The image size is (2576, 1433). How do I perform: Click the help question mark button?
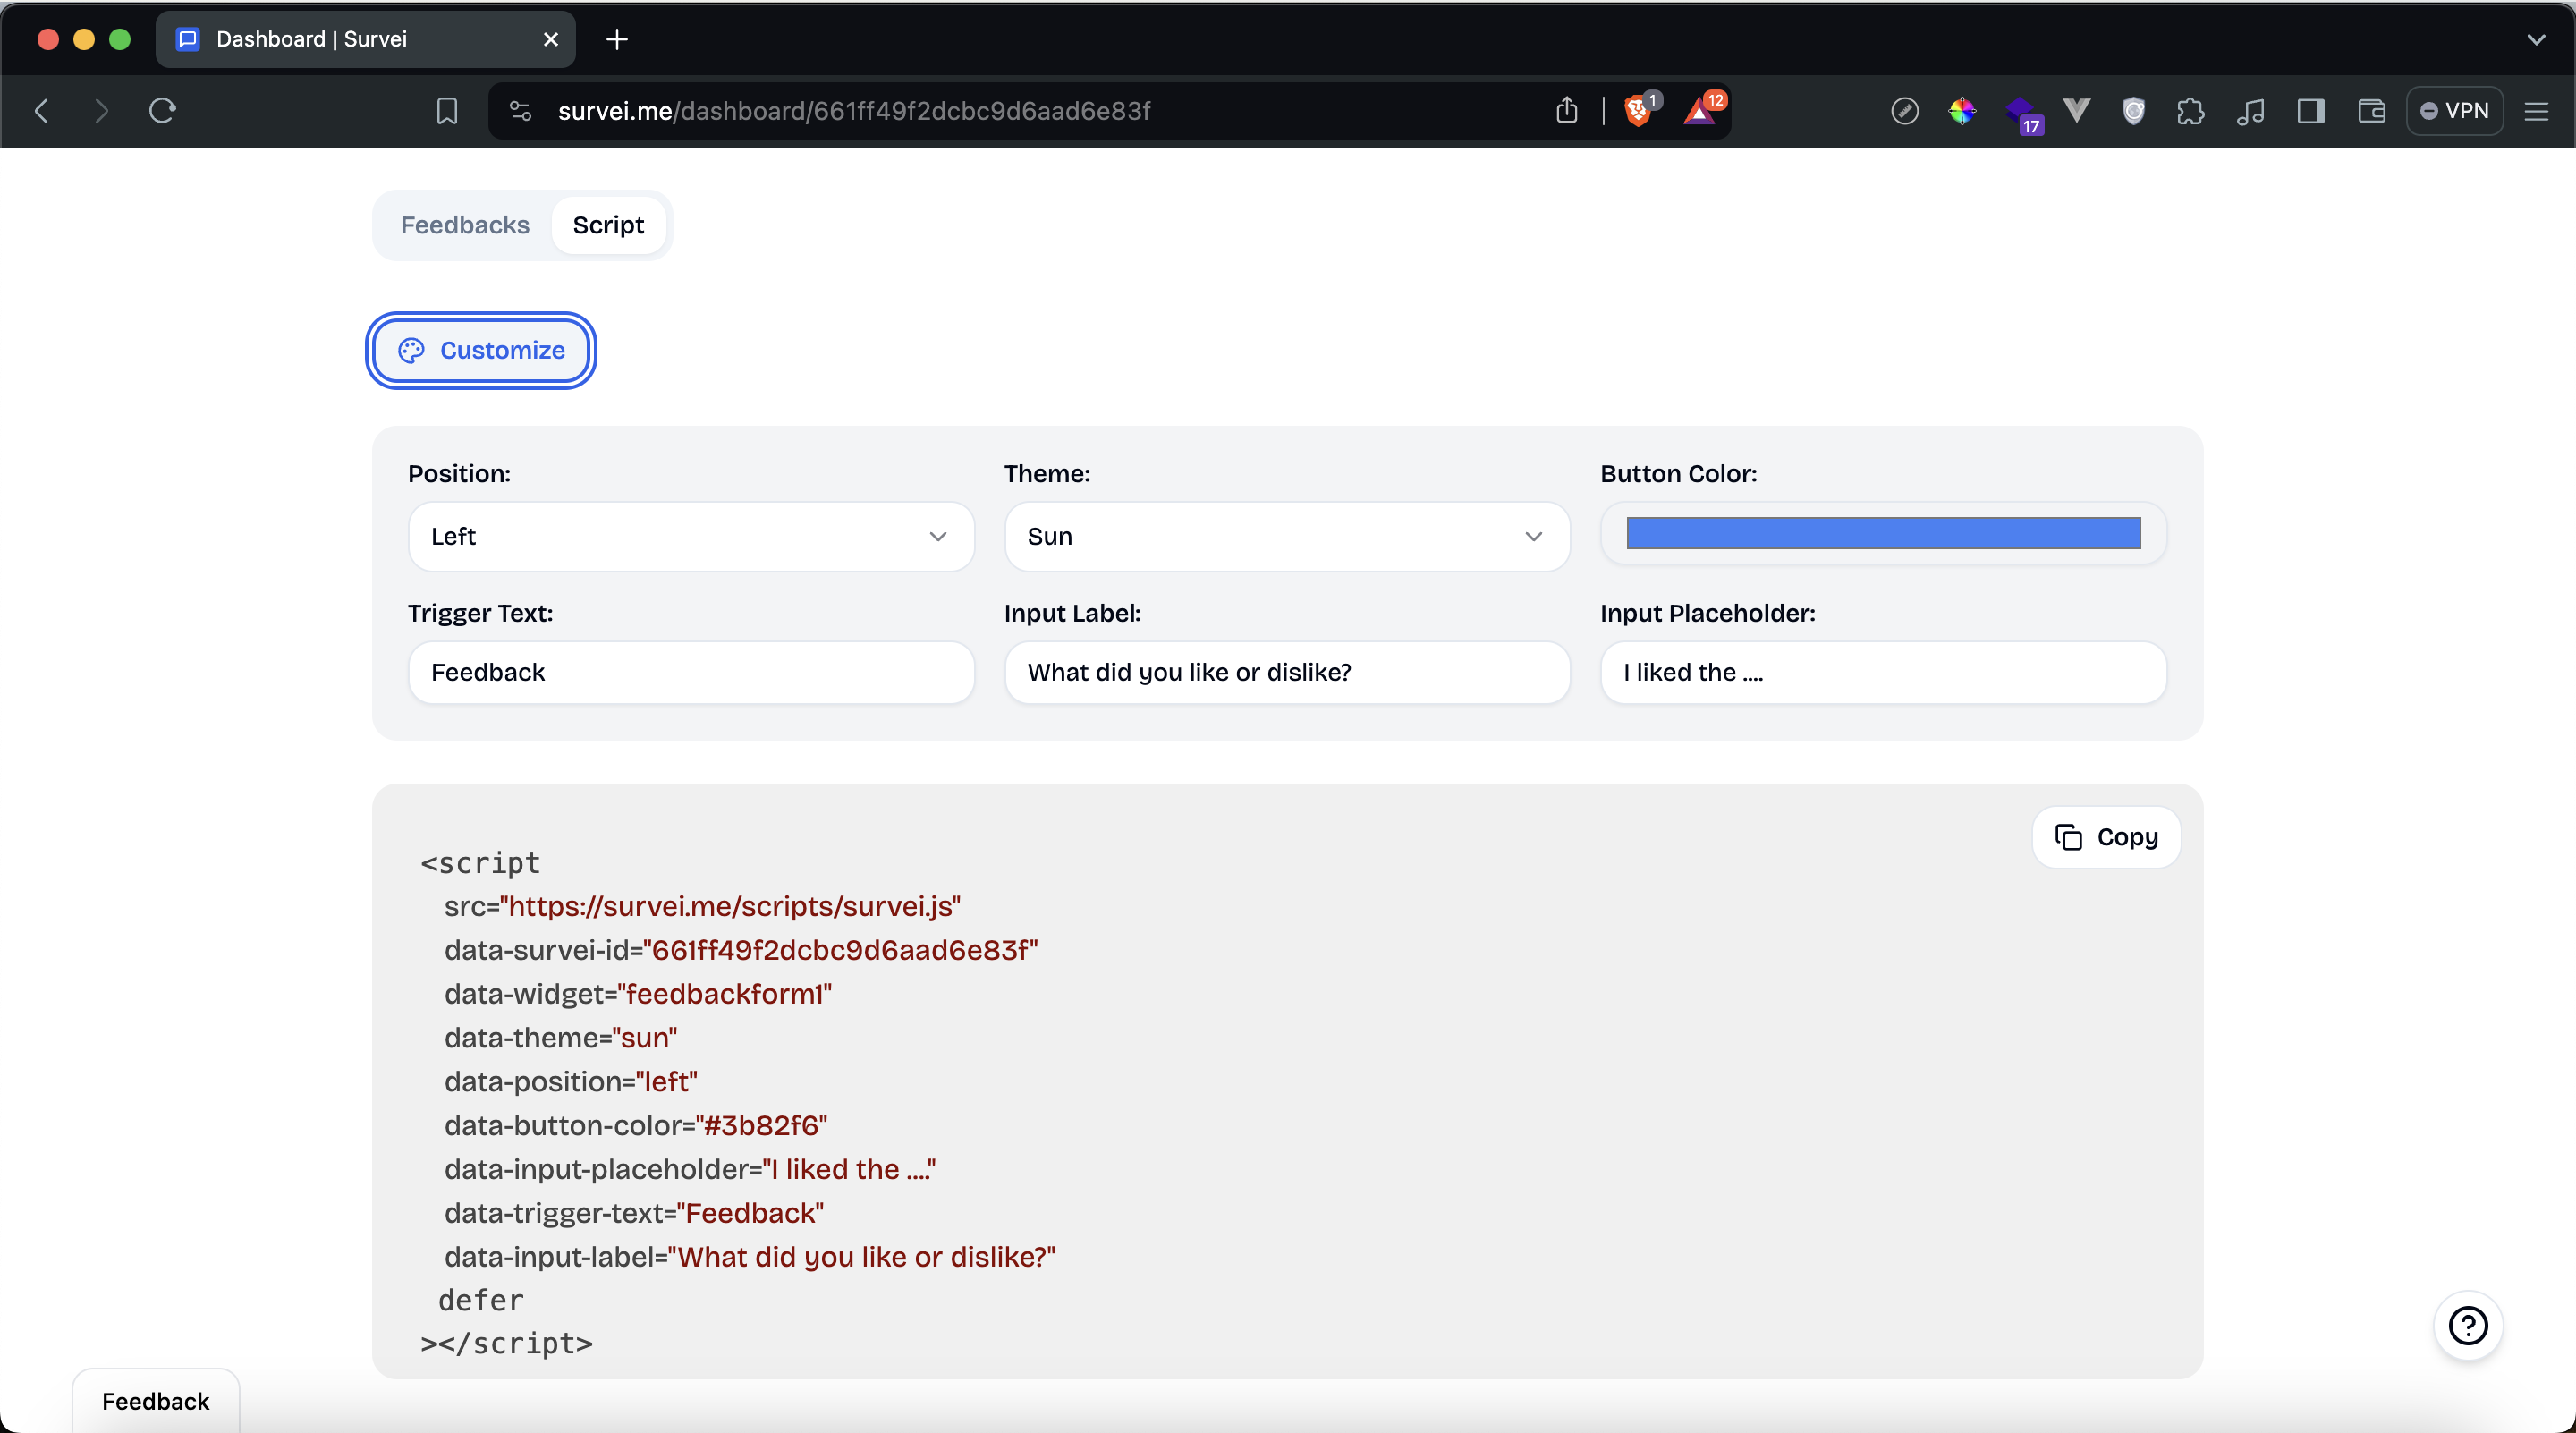tap(2467, 1326)
